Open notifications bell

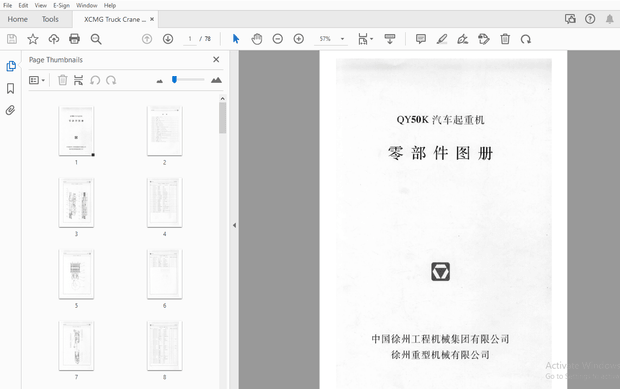(x=610, y=19)
